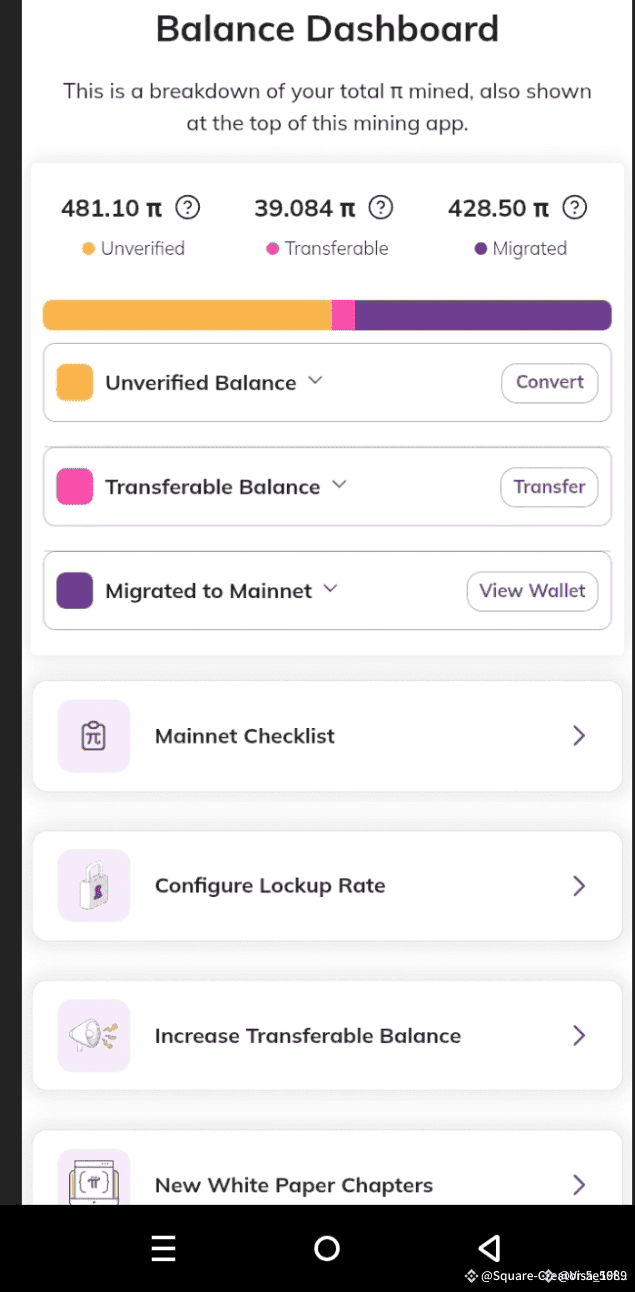Screen dimensions: 635x1292
Task: Expand the Transferable Balance section chevron
Action: click(339, 484)
